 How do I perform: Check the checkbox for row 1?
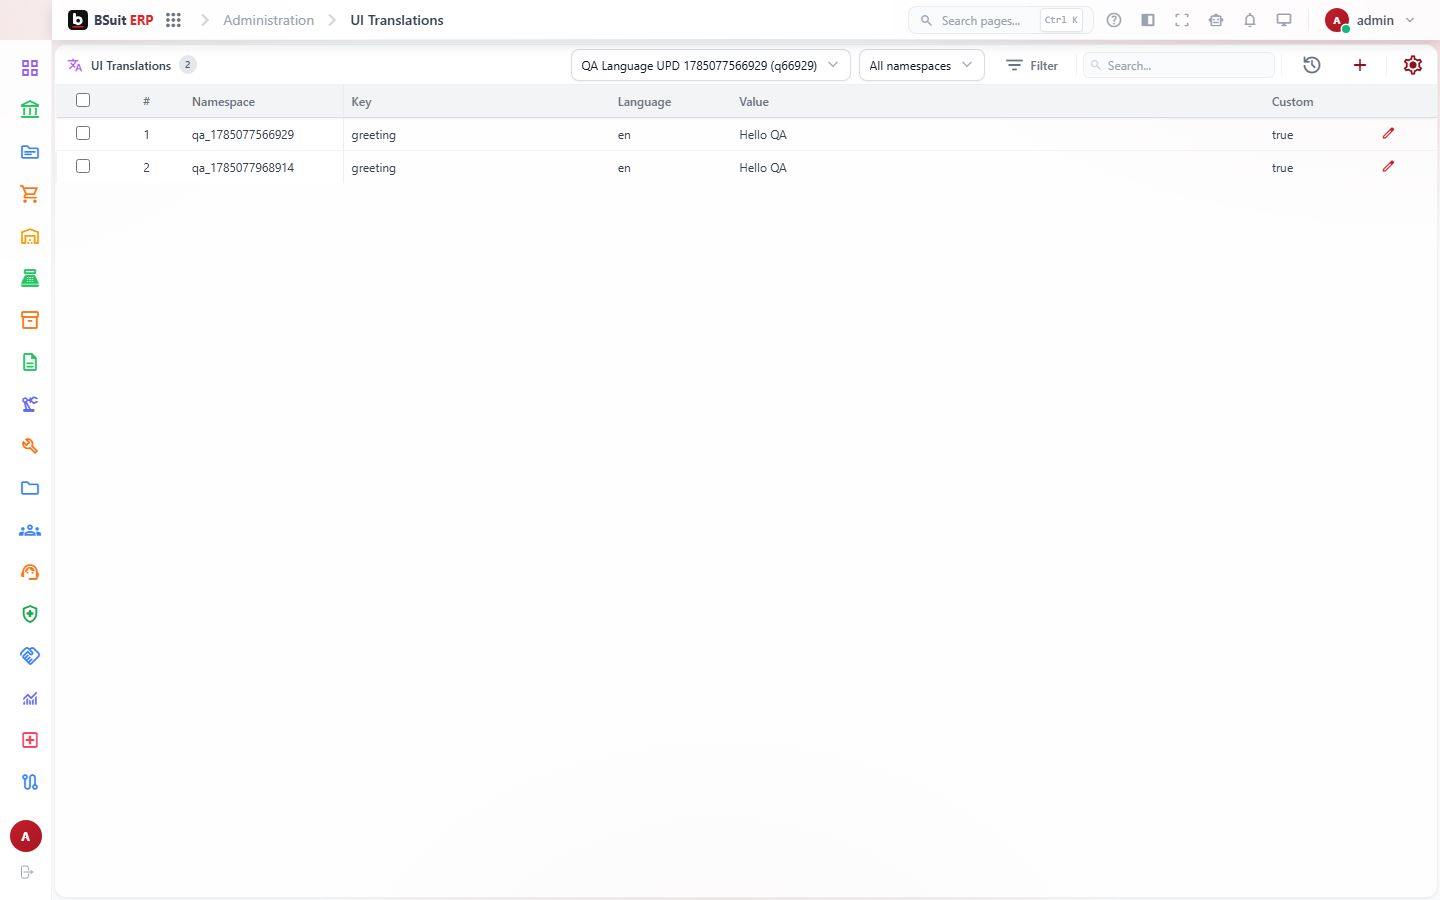(83, 133)
